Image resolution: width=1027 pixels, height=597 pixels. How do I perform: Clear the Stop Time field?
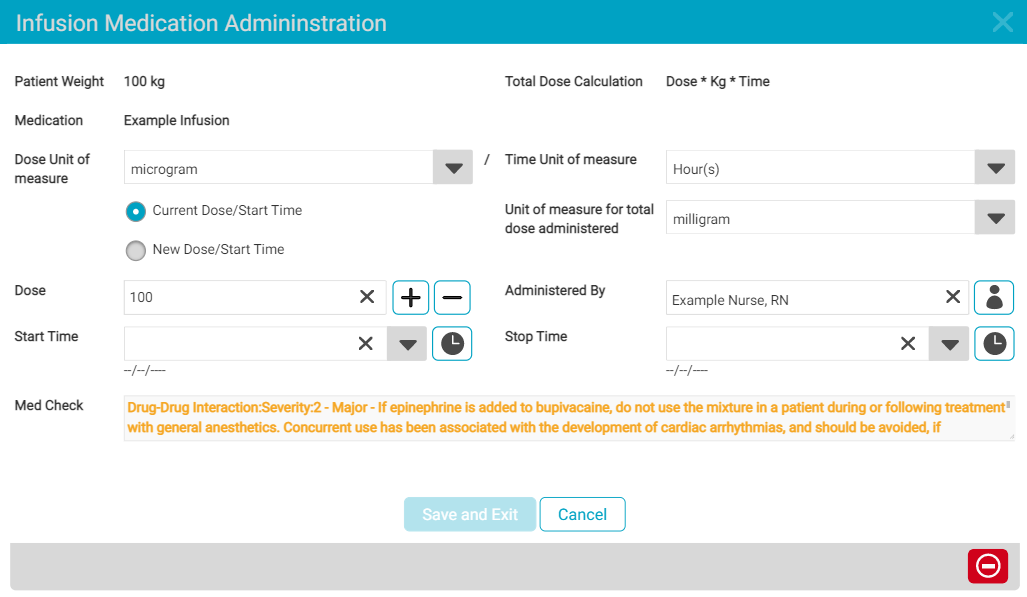pos(908,343)
